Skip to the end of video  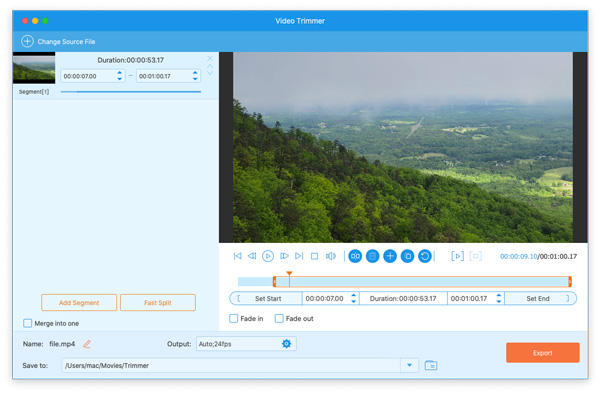(299, 256)
